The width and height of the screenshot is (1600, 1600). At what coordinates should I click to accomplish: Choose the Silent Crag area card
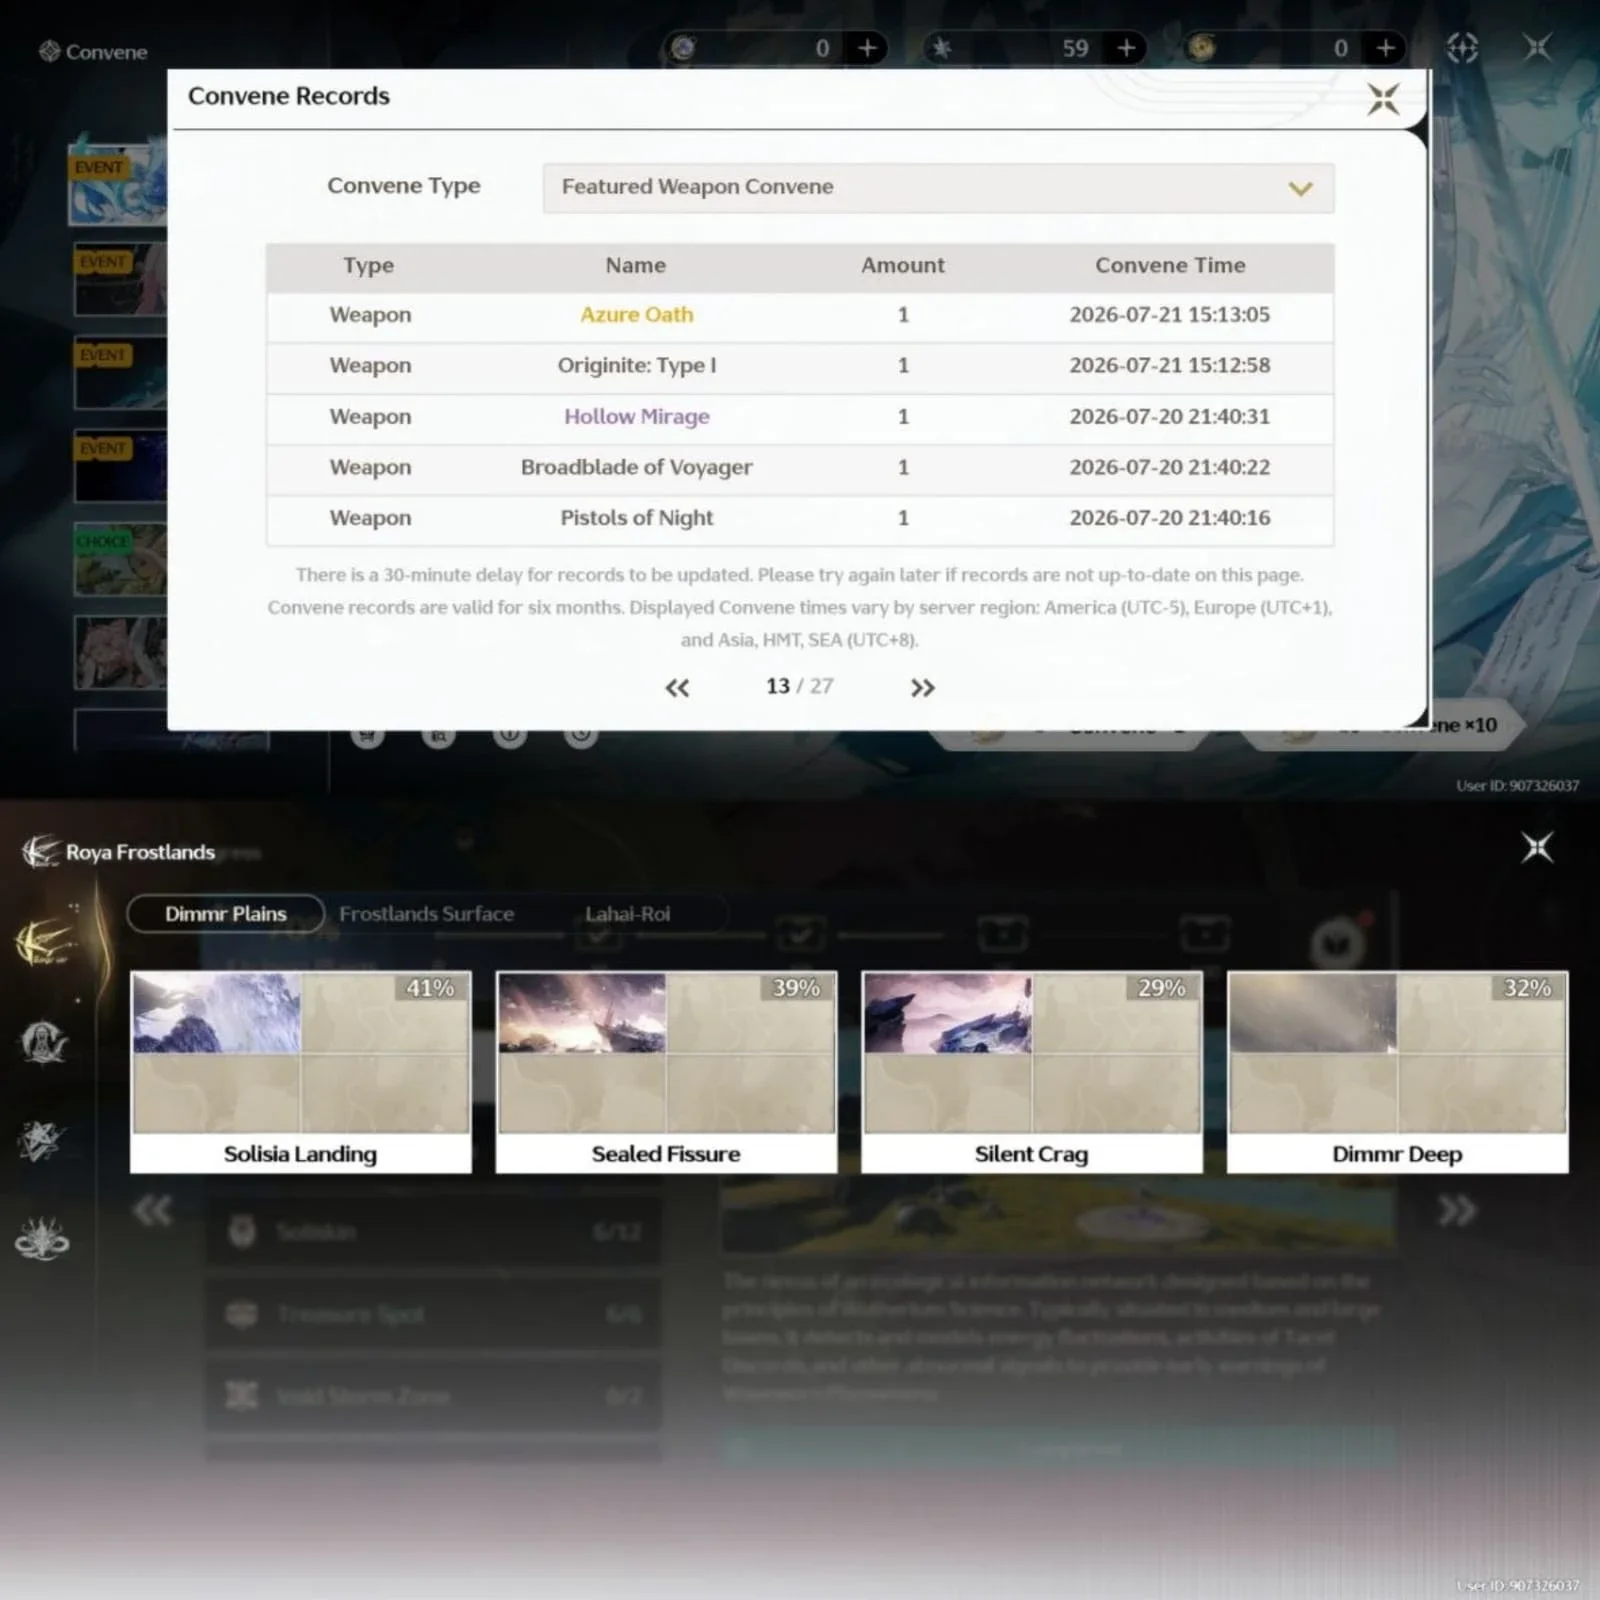click(x=1031, y=1071)
